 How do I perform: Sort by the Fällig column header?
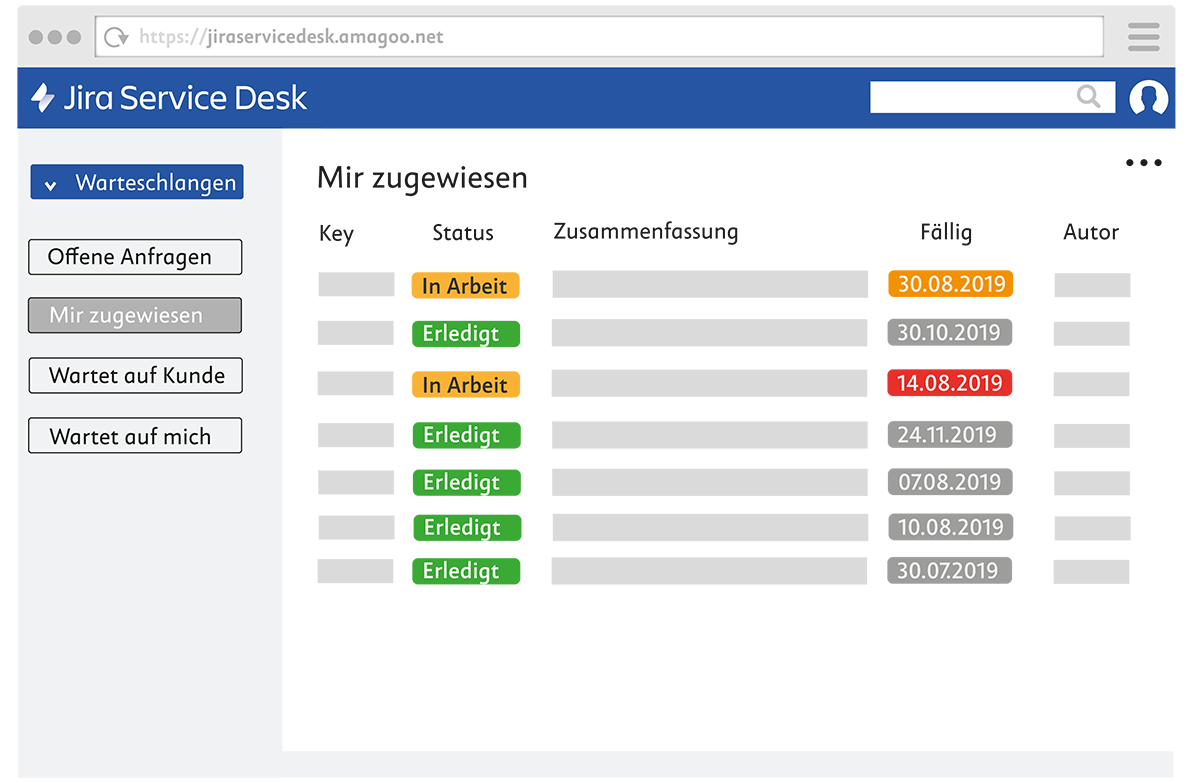coord(945,232)
